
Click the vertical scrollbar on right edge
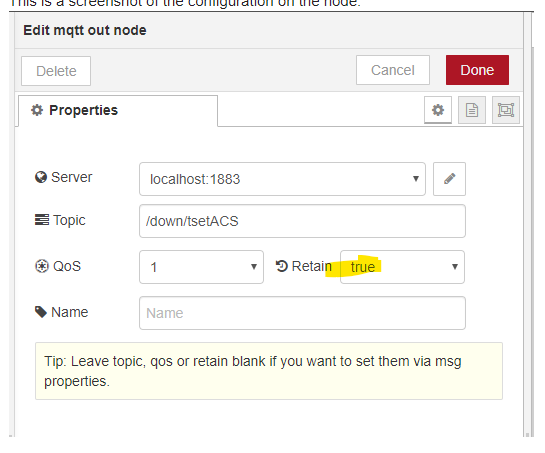click(x=532, y=240)
